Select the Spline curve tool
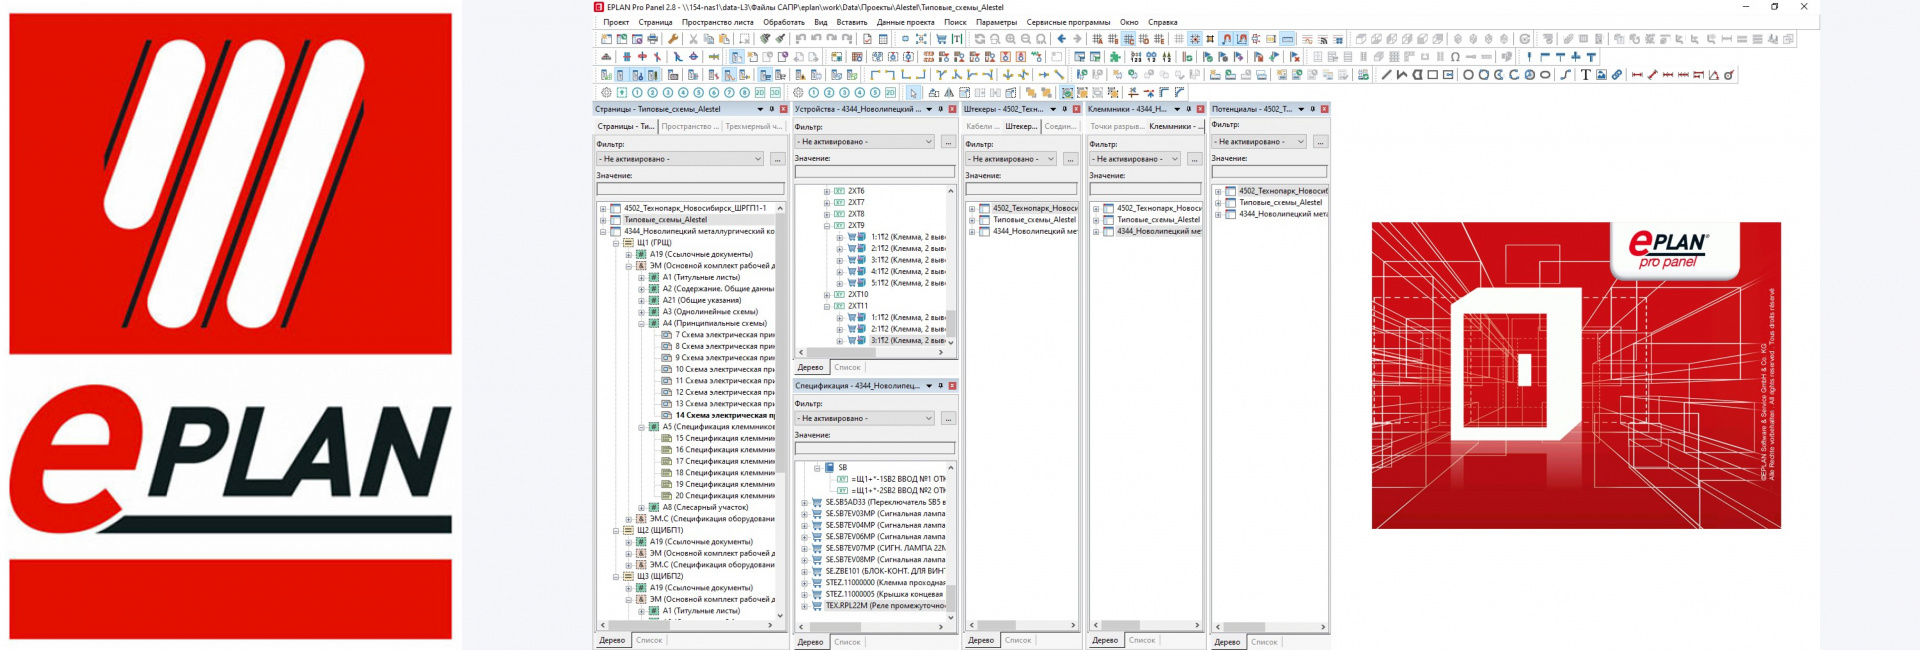1920x650 pixels. click(1565, 75)
